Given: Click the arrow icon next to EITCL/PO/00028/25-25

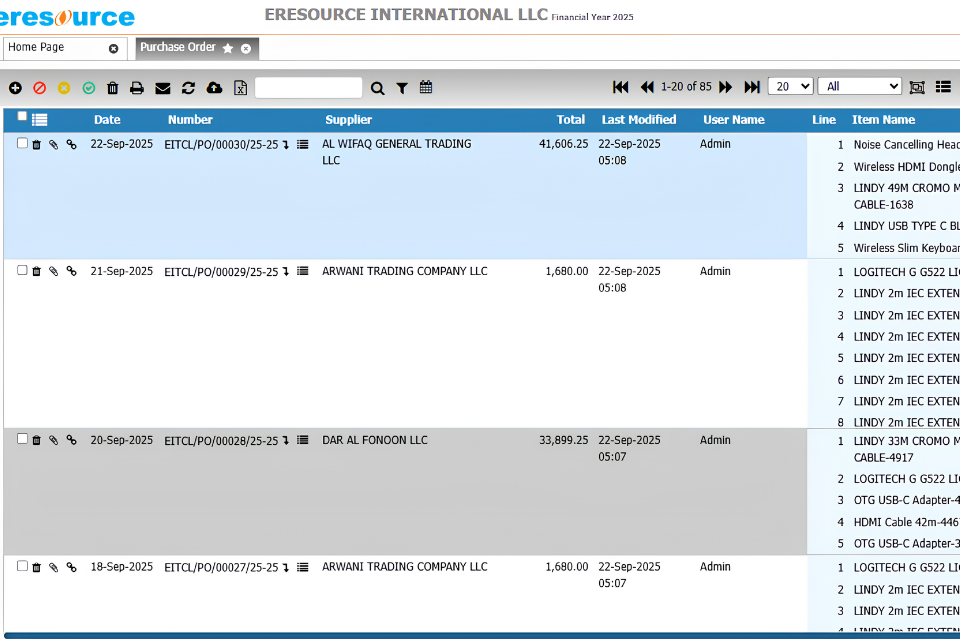Looking at the screenshot, I should (286, 441).
